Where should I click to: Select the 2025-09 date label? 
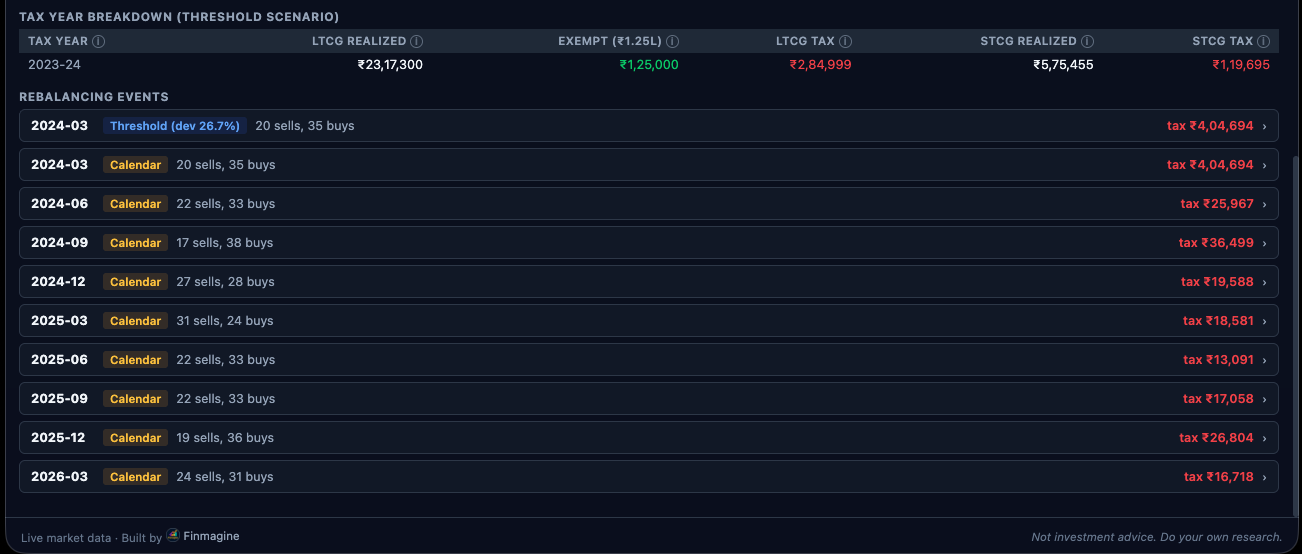[59, 399]
